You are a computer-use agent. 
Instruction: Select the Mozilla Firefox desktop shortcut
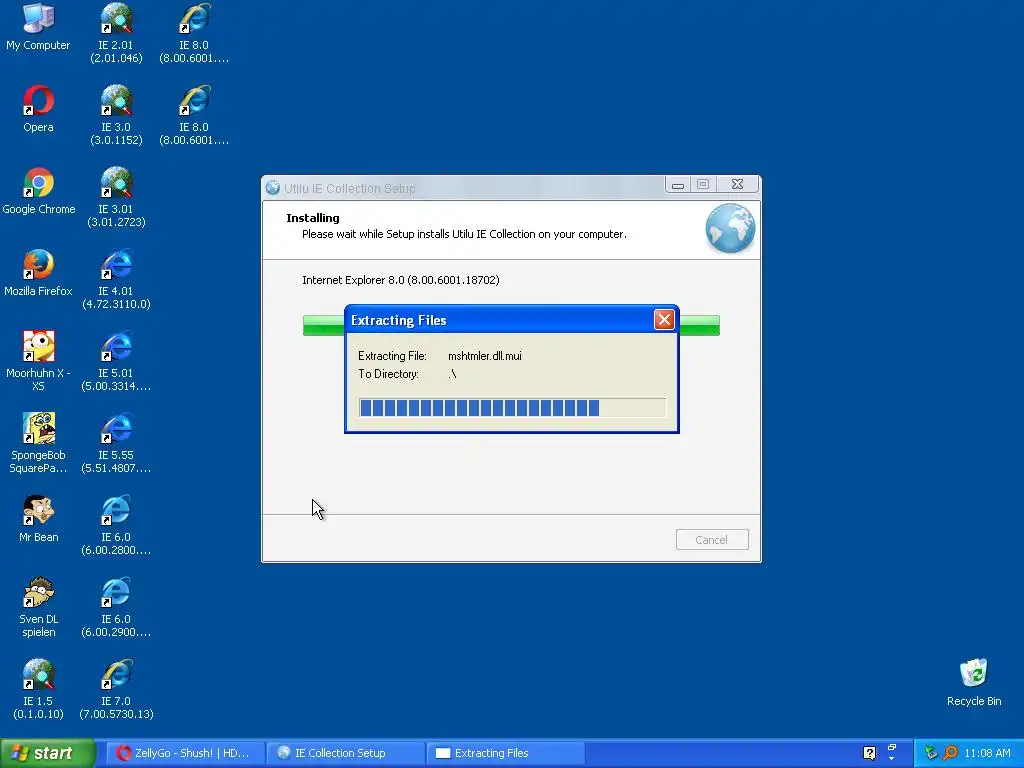point(38,273)
